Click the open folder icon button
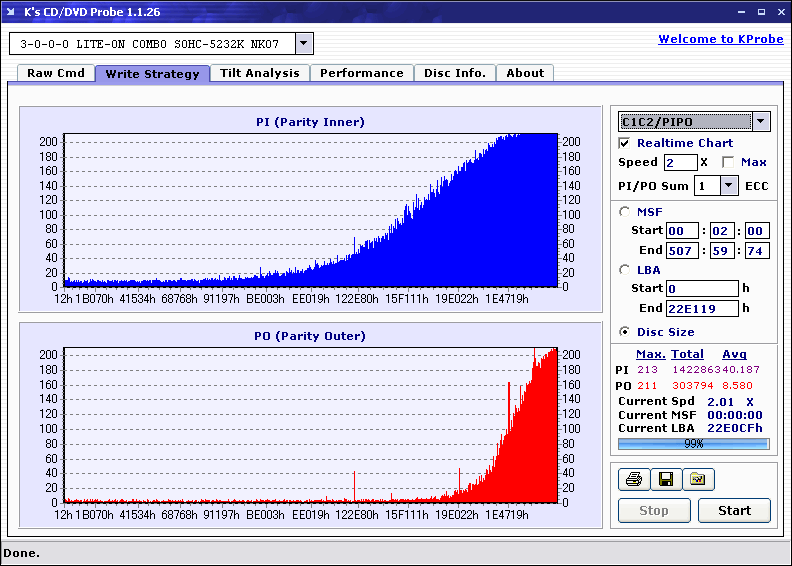This screenshot has width=792, height=566. pyautogui.click(x=698, y=479)
